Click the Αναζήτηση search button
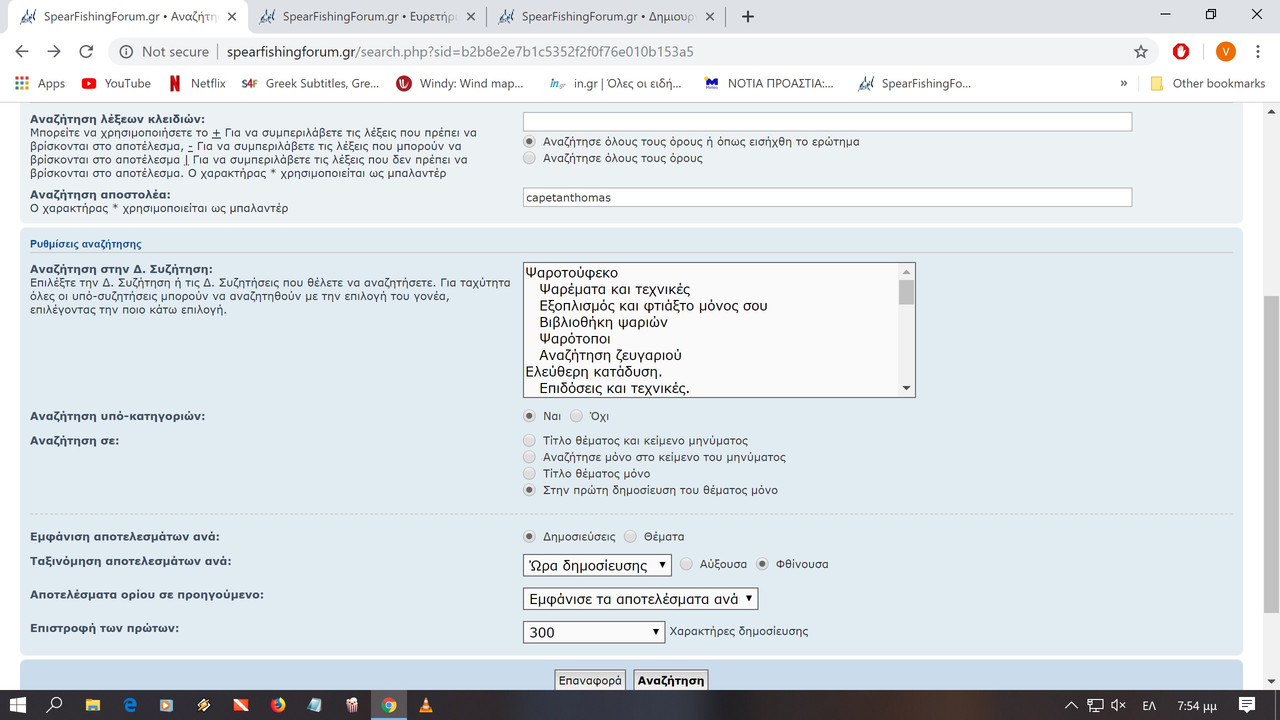 tap(671, 680)
